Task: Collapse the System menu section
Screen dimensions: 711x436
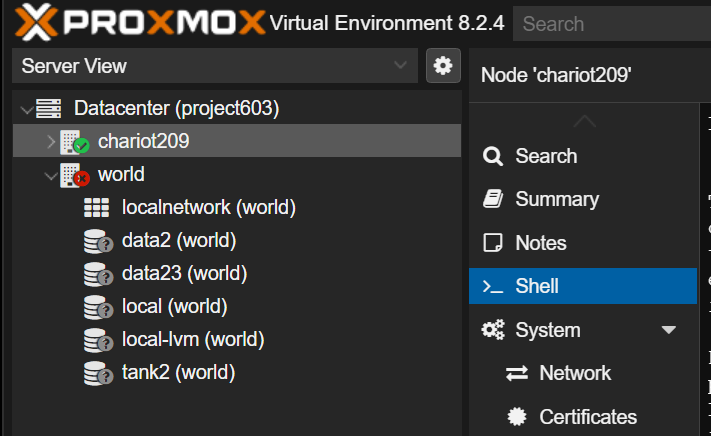Action: tap(669, 330)
